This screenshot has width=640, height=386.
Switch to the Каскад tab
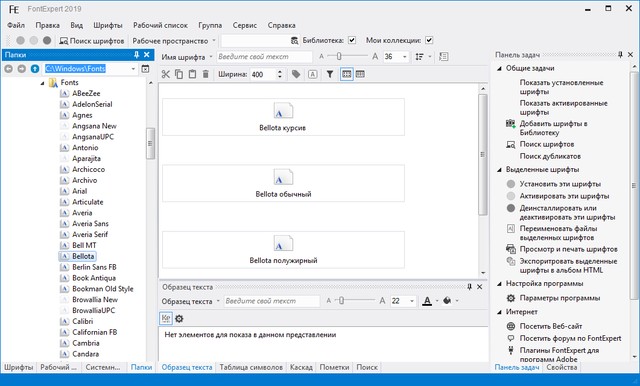301,367
